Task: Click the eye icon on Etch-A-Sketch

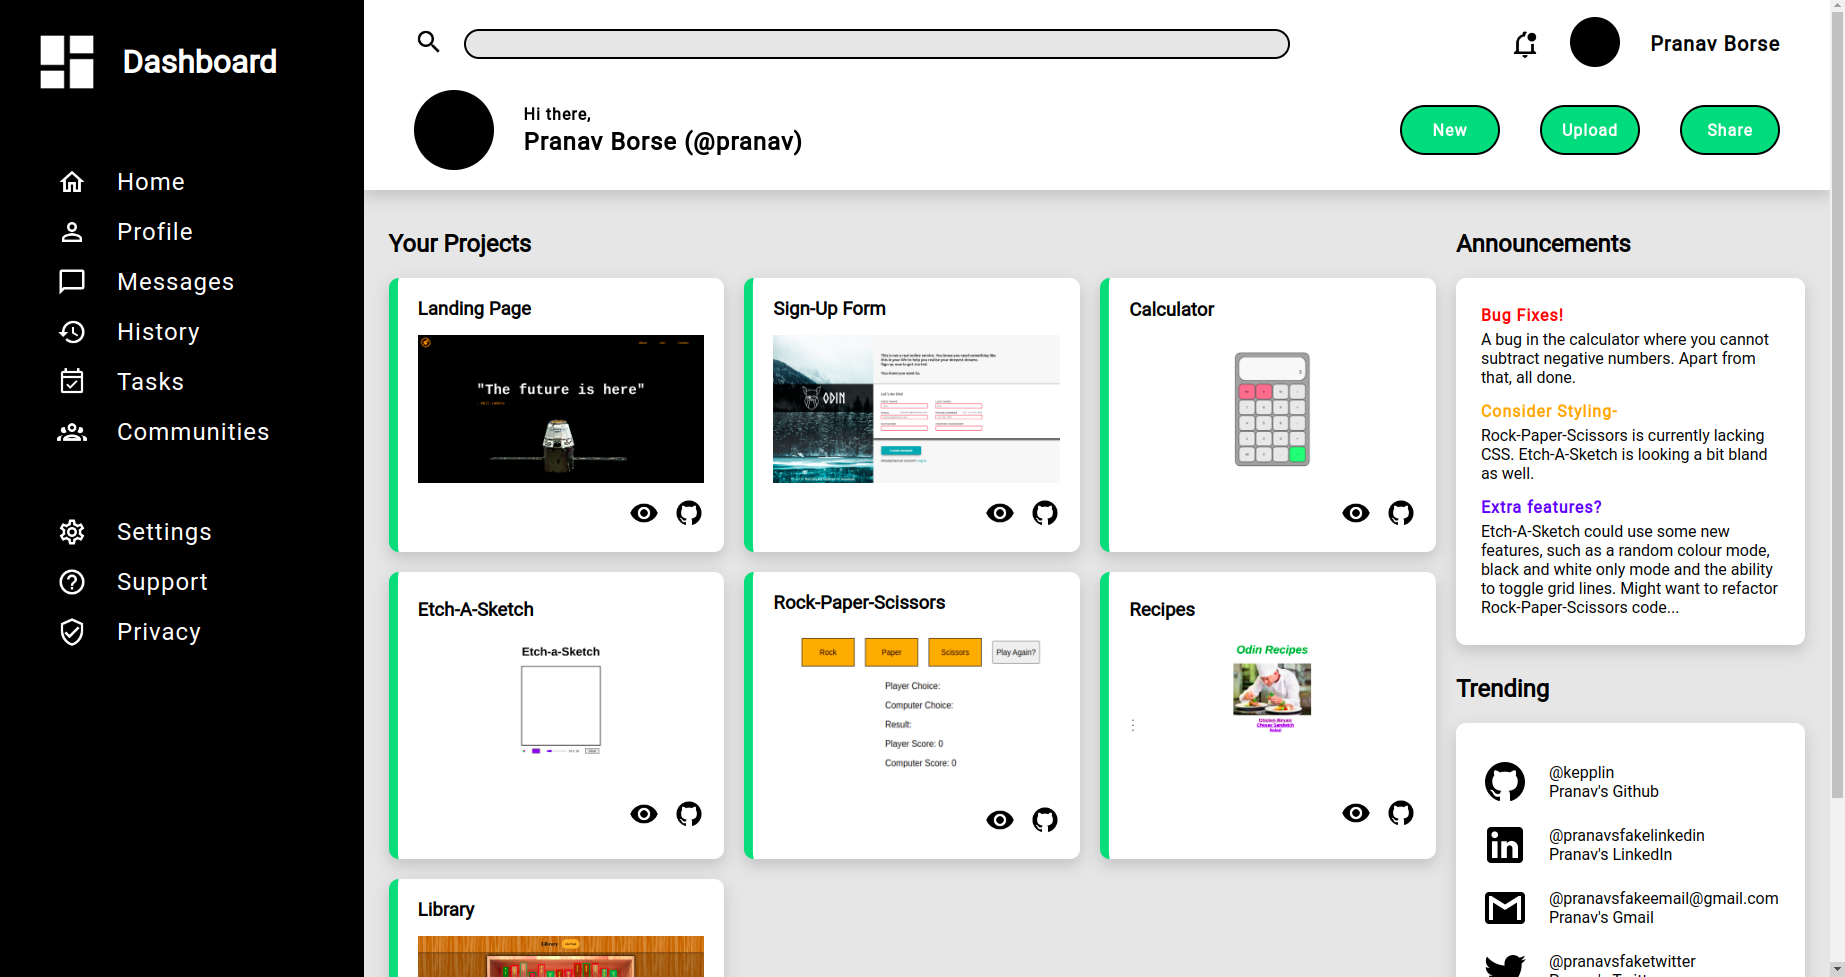Action: coord(644,813)
